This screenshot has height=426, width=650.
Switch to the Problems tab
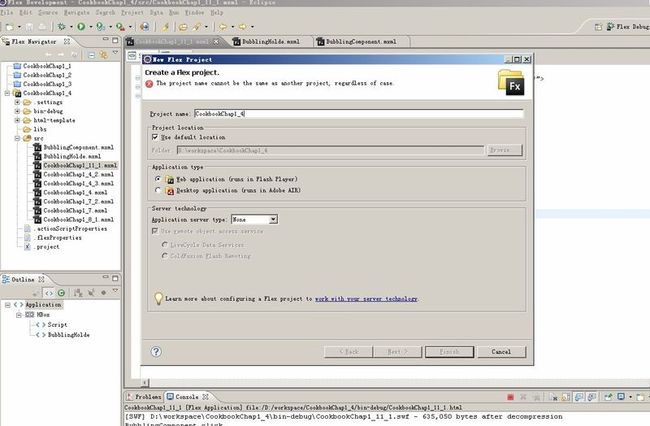(144, 397)
